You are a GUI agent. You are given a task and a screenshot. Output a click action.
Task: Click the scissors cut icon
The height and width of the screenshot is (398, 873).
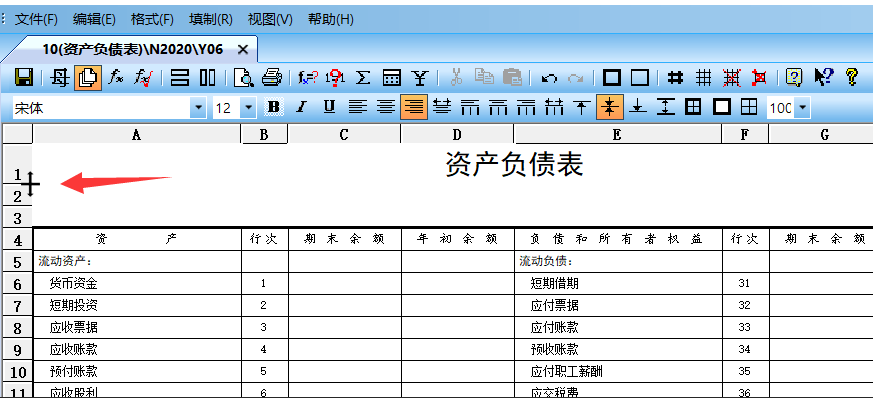pos(457,78)
